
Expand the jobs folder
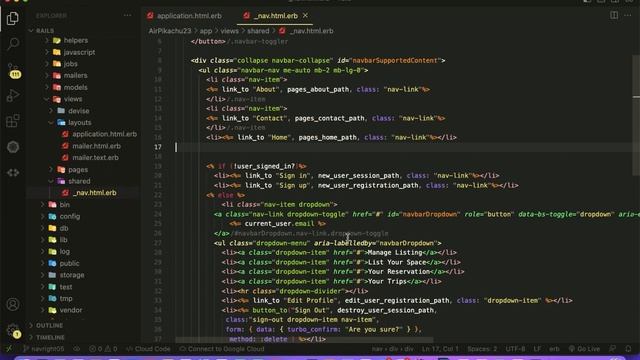tap(70, 64)
